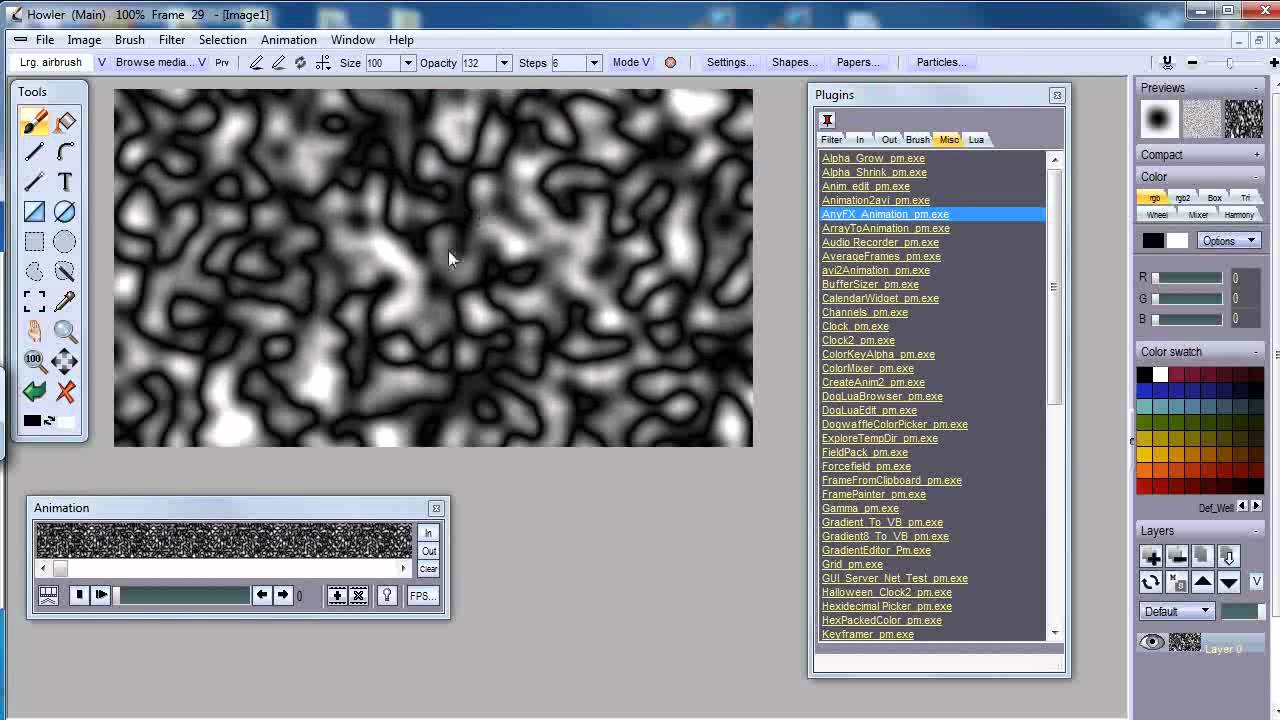Toggle the red record circle in toolbar
1280x720 pixels.
click(670, 62)
